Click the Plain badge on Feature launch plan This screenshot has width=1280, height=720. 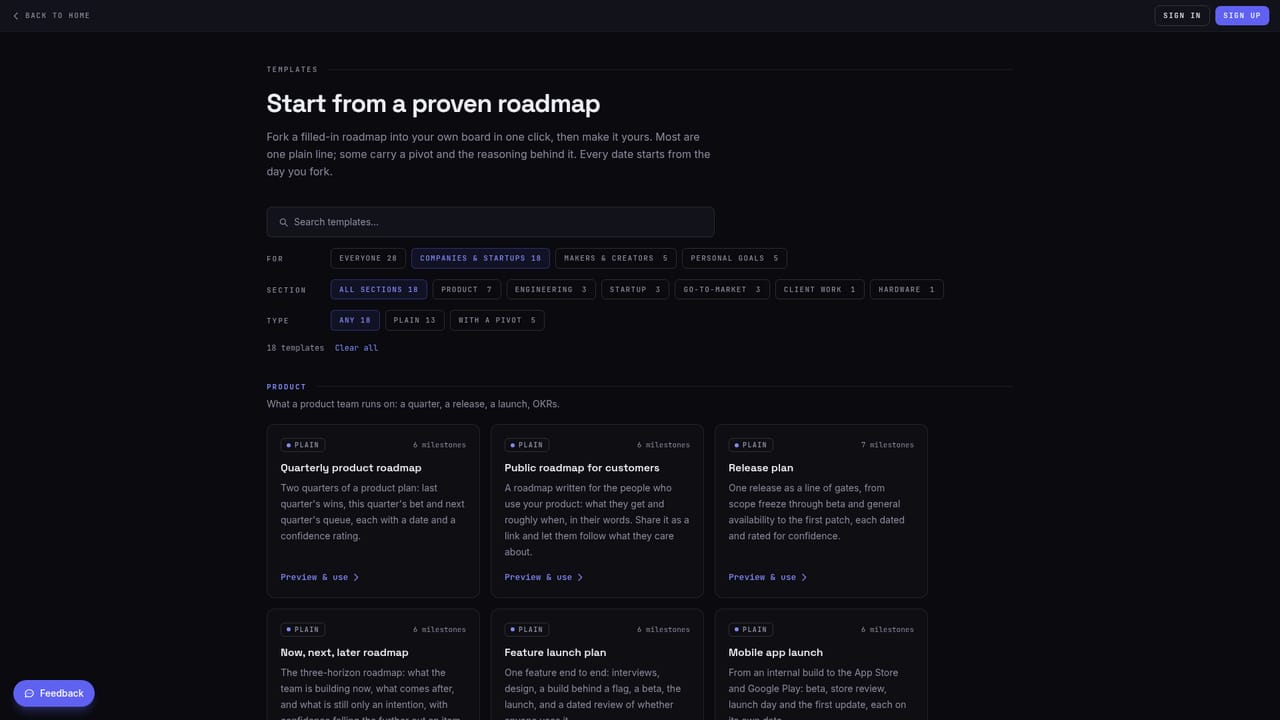(x=527, y=630)
